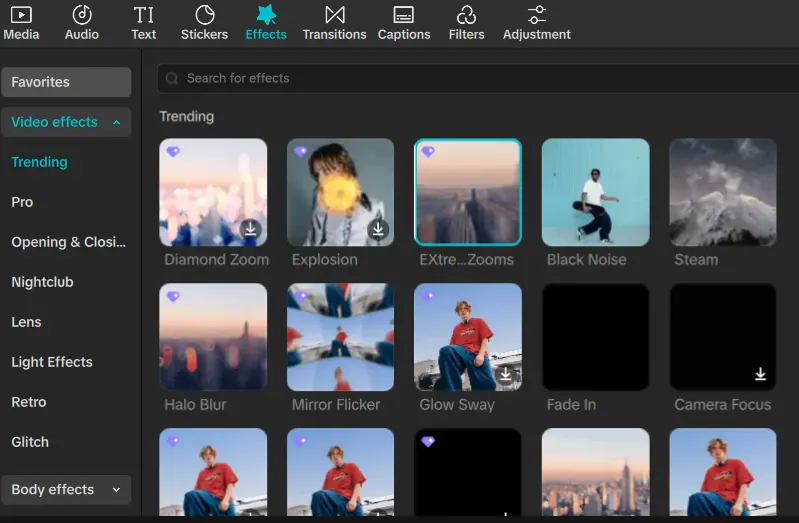Collapse the Video effects section
Image resolution: width=799 pixels, height=523 pixels.
coord(116,122)
